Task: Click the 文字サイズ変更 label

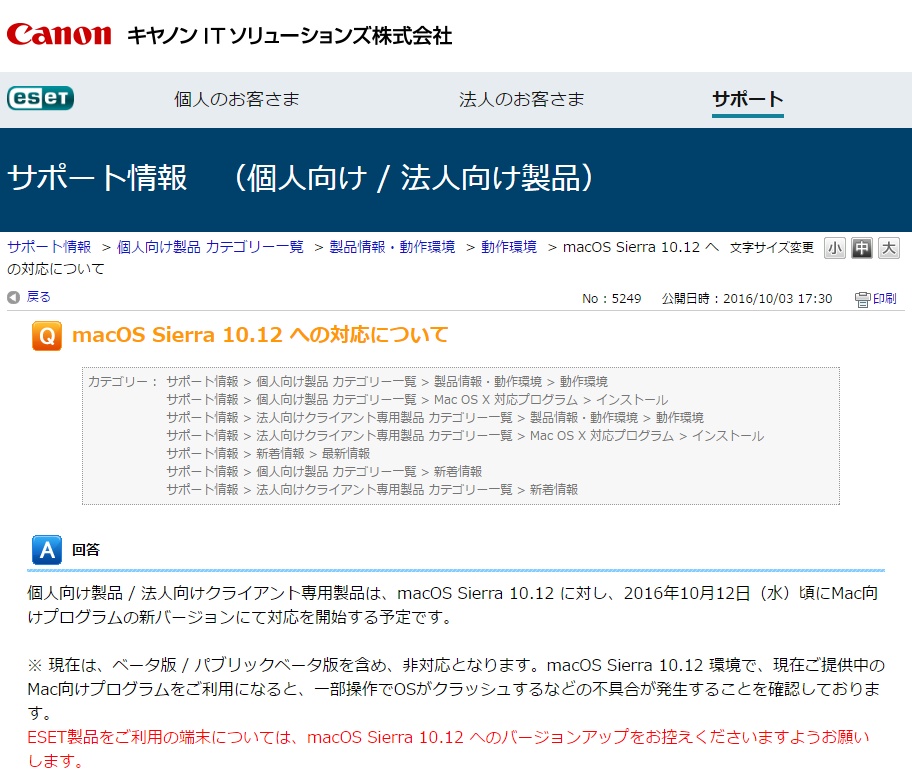Action: pos(772,248)
